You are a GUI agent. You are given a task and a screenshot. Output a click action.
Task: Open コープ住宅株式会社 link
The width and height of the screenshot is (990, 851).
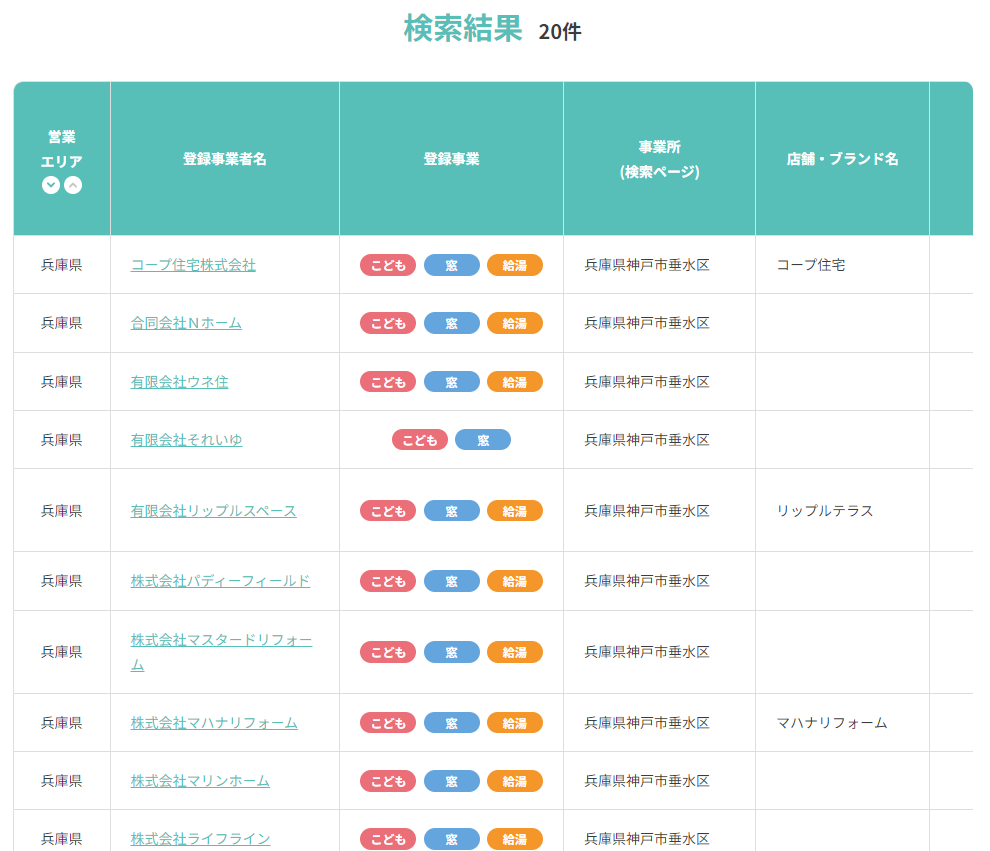[x=193, y=265]
